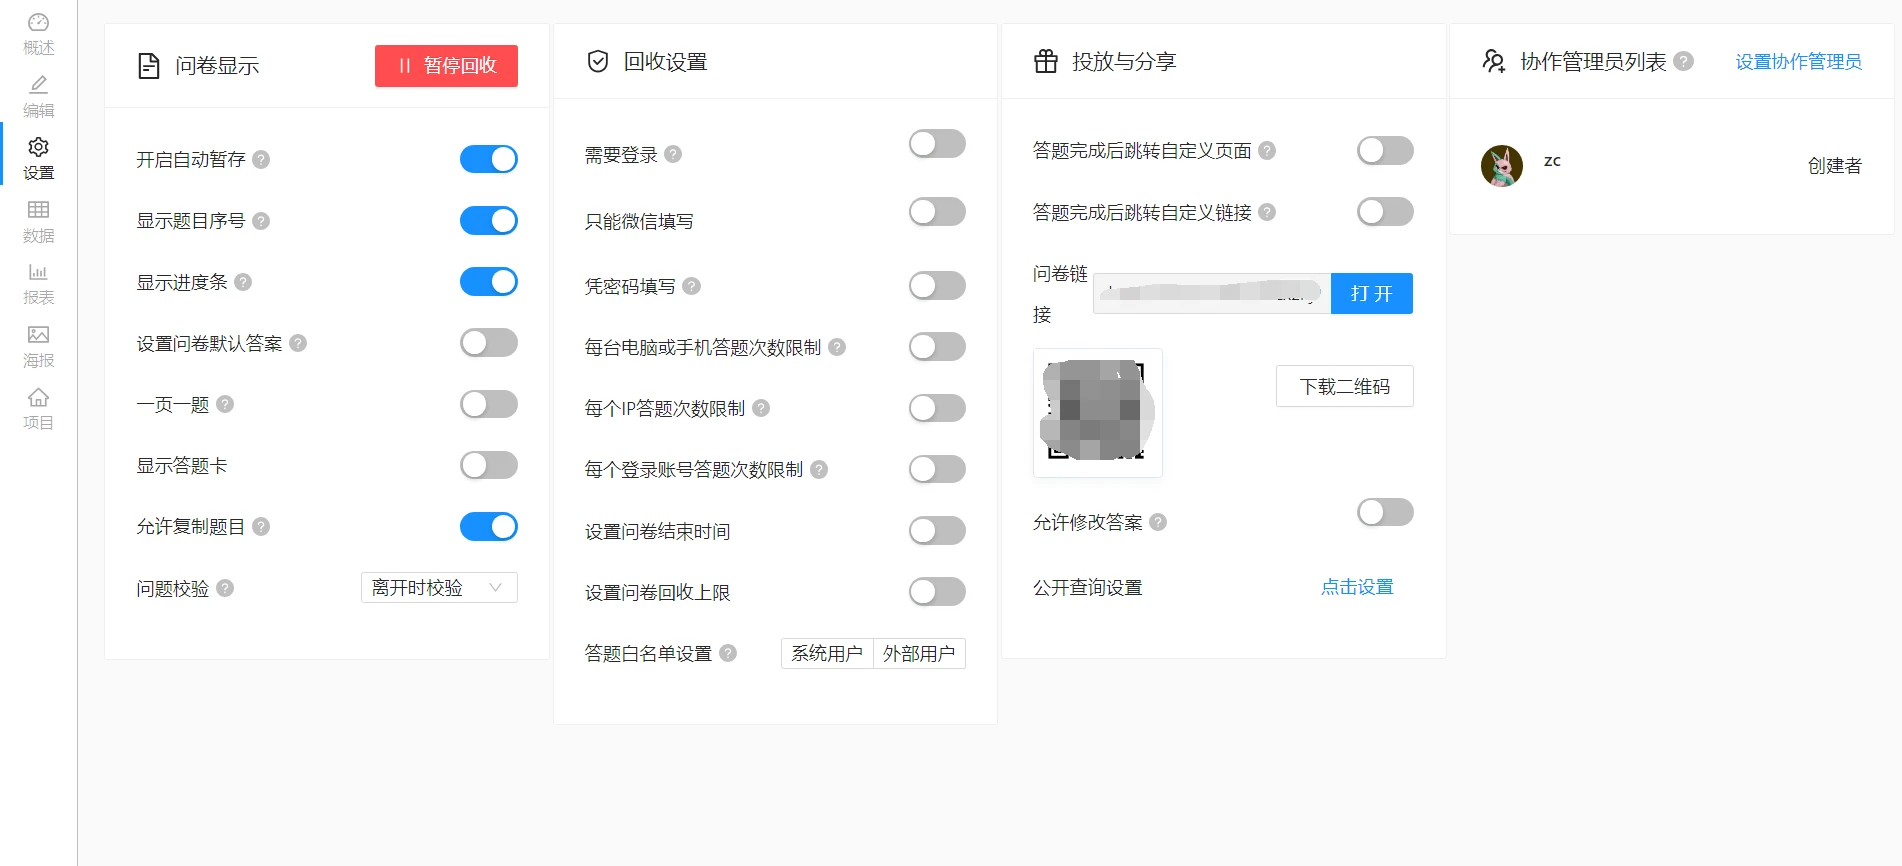Viewport: 1902px width, 866px height.
Task: Select 外部用户 whitelist tab
Action: 918,654
